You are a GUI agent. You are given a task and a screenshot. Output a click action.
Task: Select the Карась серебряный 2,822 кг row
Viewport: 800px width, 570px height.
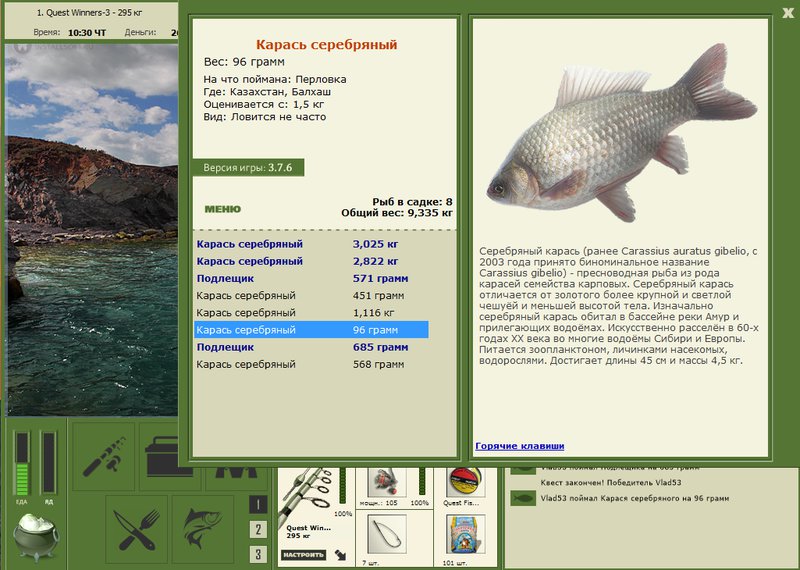[x=311, y=261]
